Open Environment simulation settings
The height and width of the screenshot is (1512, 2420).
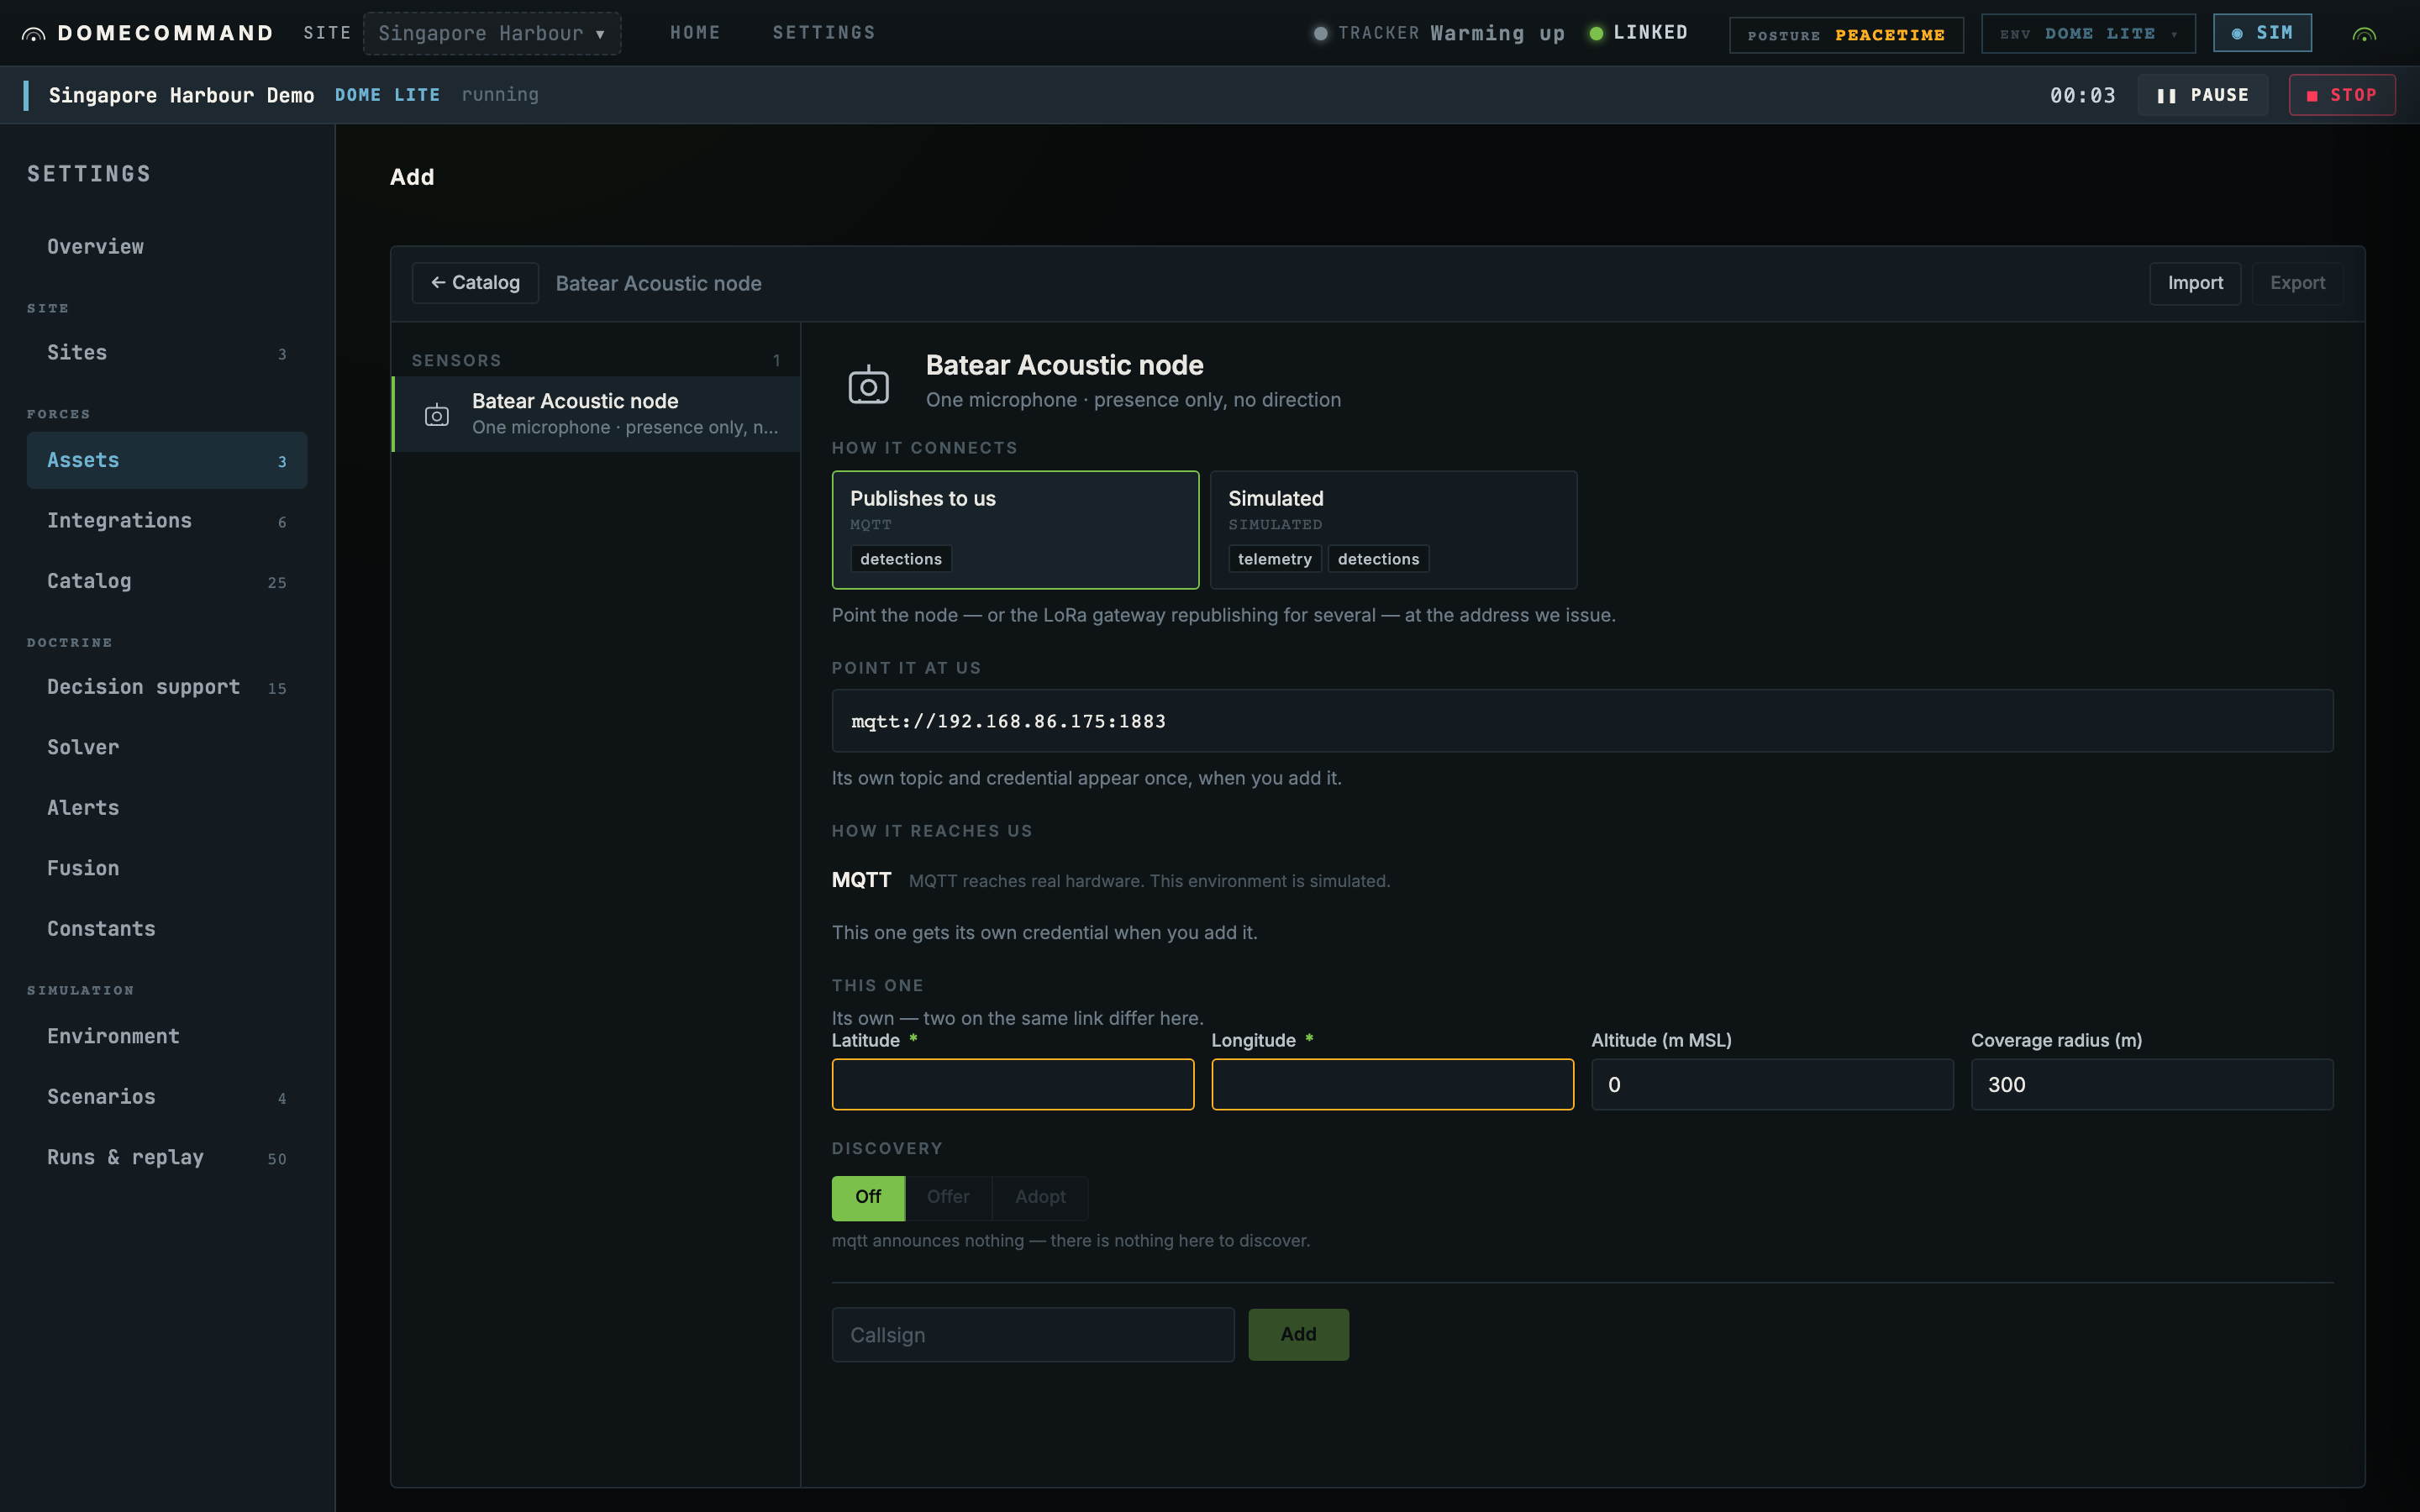click(167, 1036)
